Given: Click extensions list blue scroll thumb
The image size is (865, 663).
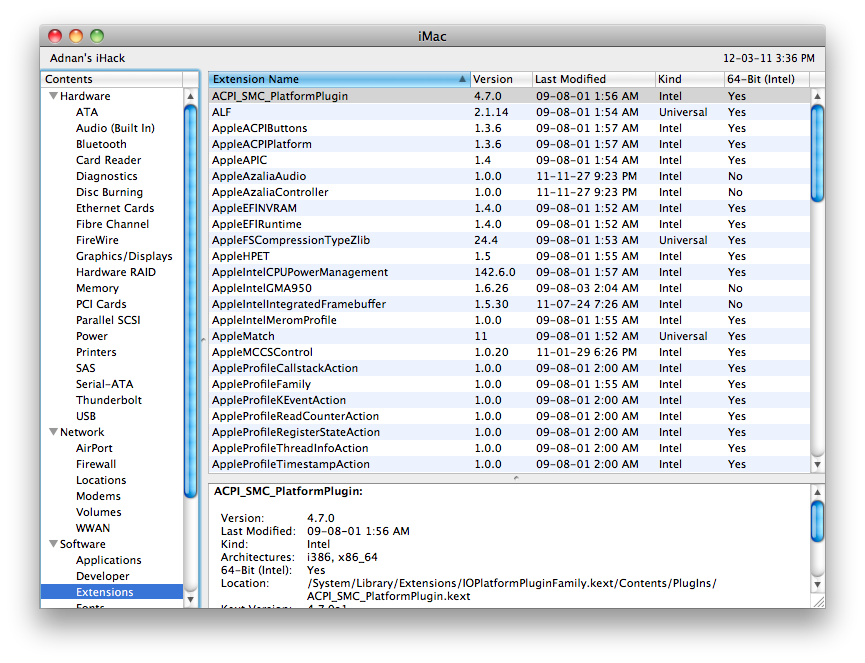Looking at the screenshot, I should point(818,153).
